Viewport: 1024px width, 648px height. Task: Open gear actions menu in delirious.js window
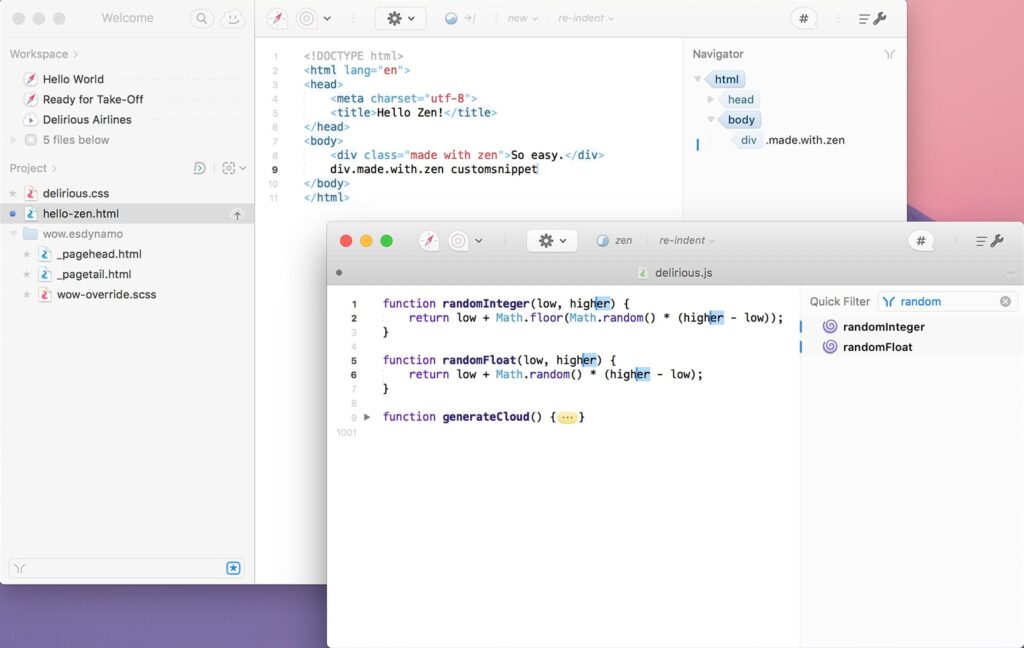pos(552,240)
